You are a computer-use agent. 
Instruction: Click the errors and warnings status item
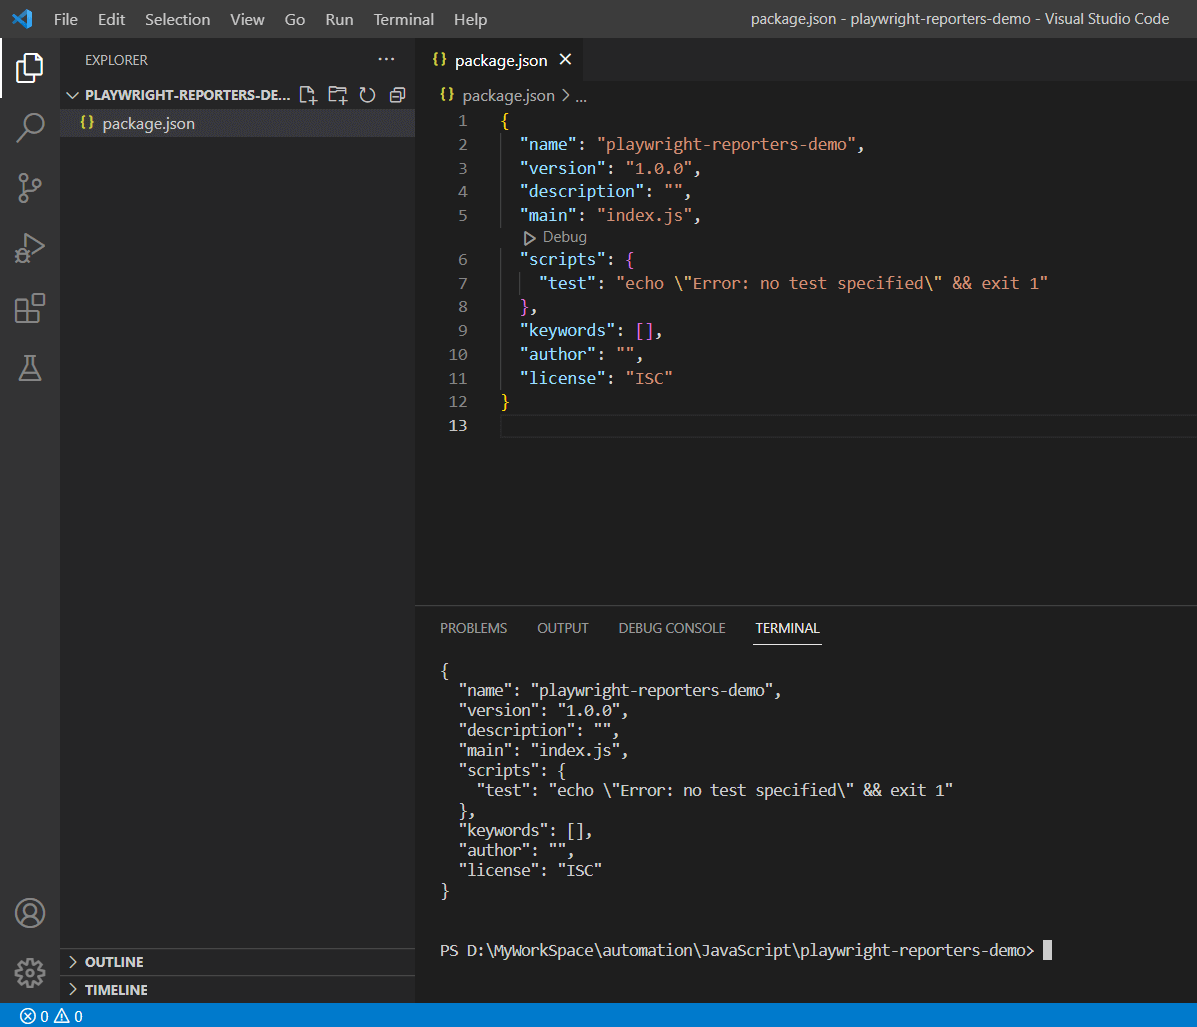pos(44,1015)
